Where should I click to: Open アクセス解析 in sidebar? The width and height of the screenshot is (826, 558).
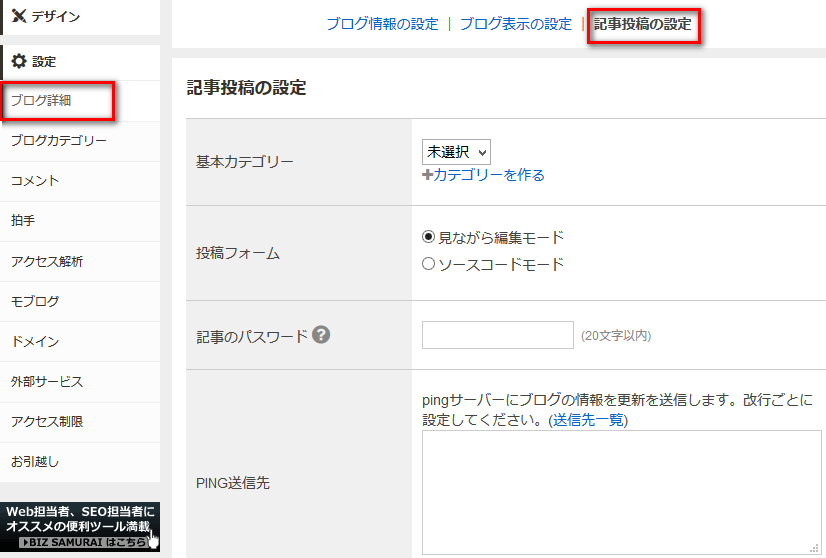[x=80, y=261]
